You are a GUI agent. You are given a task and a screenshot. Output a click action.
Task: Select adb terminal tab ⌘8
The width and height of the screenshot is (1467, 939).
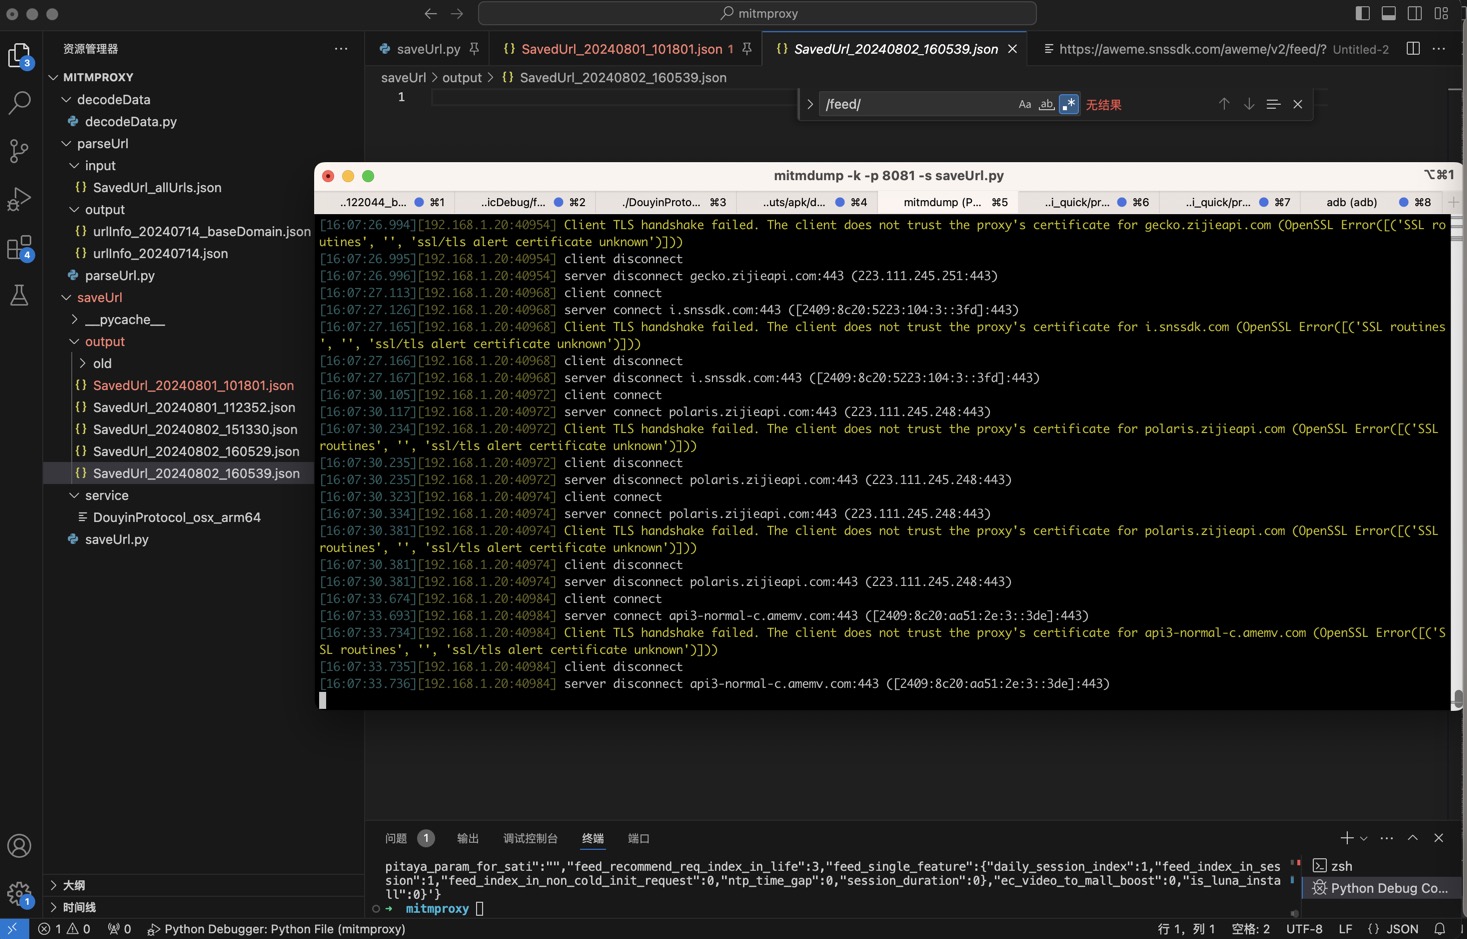[1371, 202]
